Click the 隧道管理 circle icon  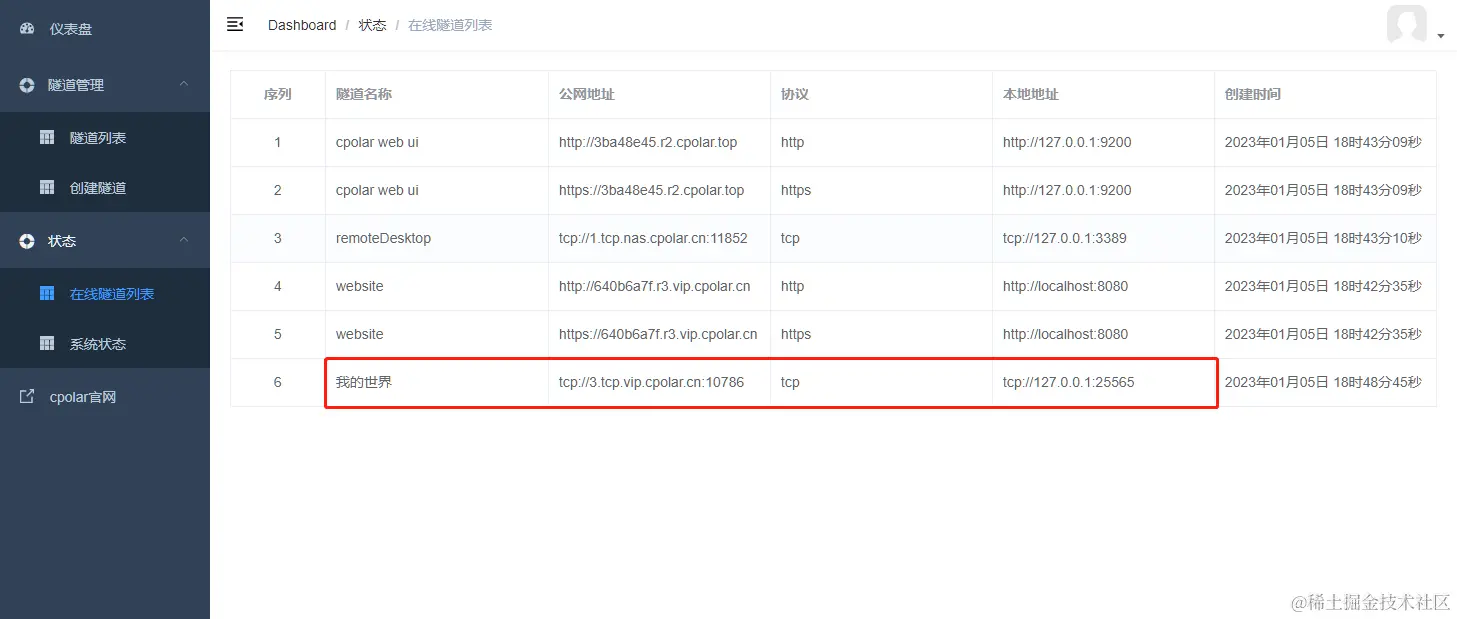click(27, 85)
